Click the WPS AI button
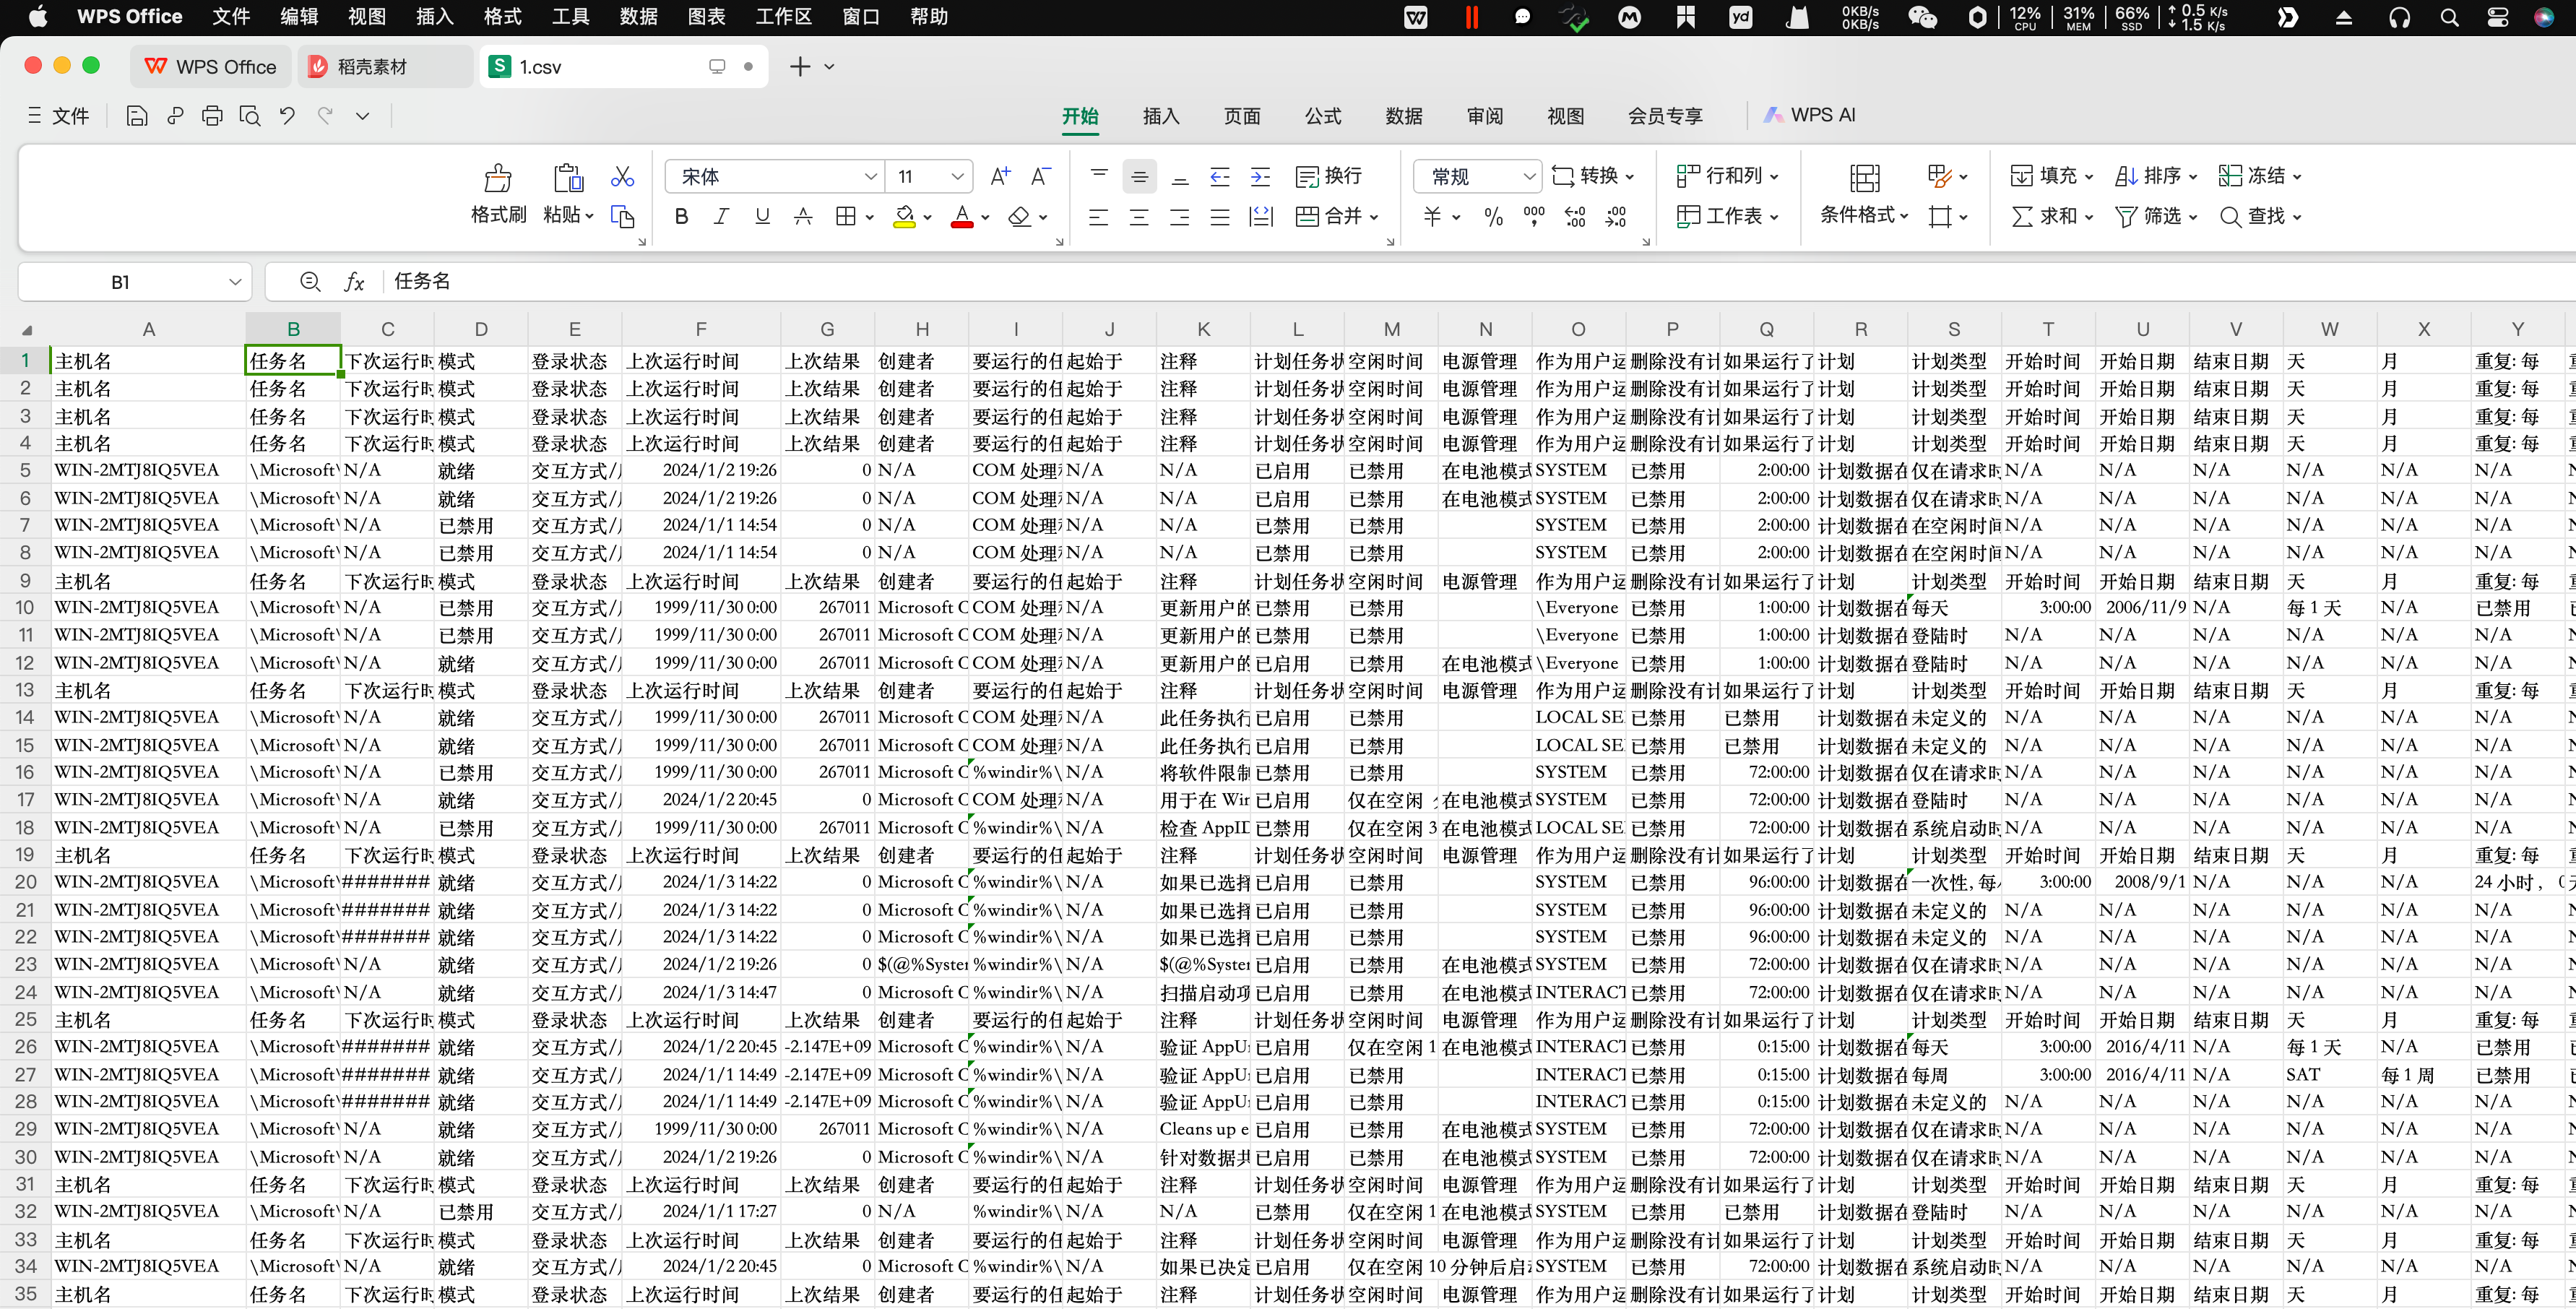2576x1309 pixels. [1809, 115]
